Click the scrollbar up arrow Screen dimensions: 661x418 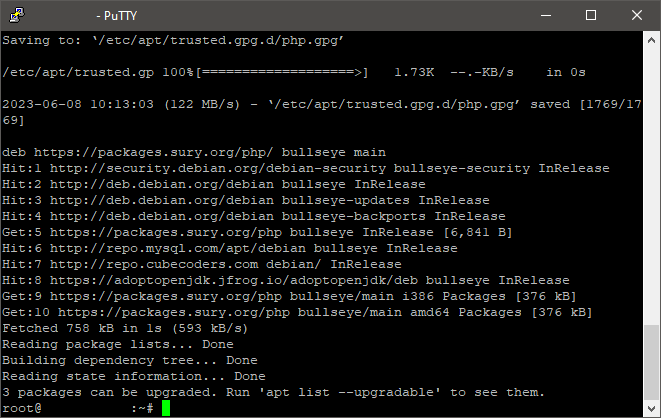652,40
